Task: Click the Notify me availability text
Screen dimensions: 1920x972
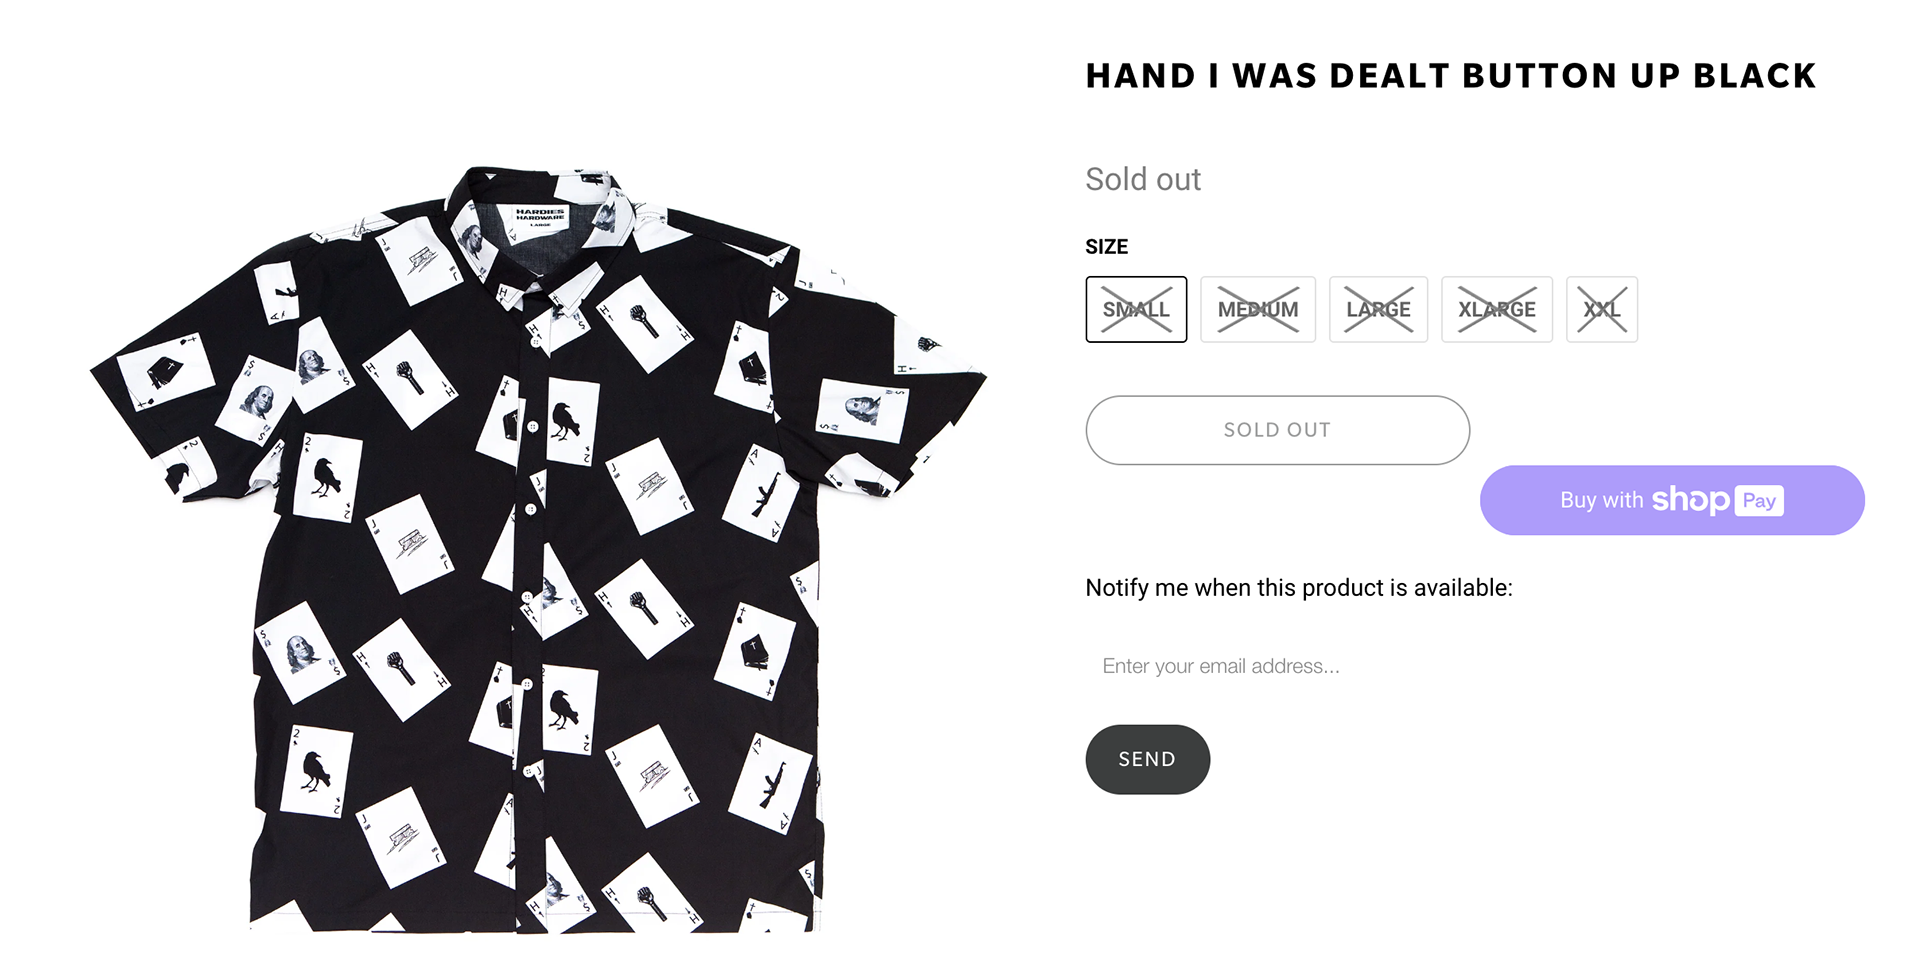Action: [1298, 588]
